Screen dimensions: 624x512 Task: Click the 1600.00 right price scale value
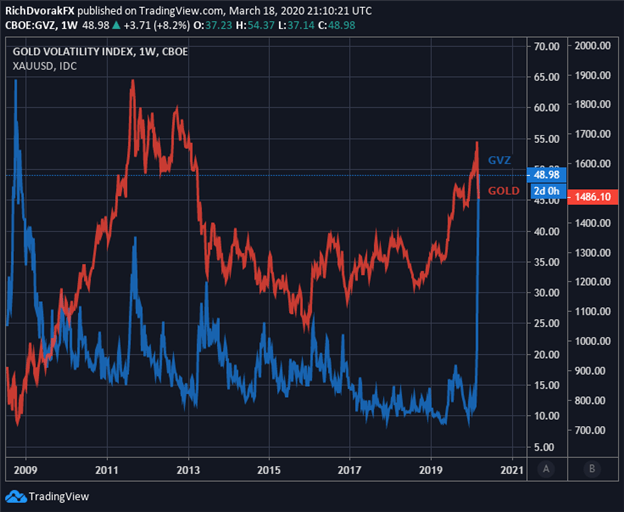(x=593, y=164)
